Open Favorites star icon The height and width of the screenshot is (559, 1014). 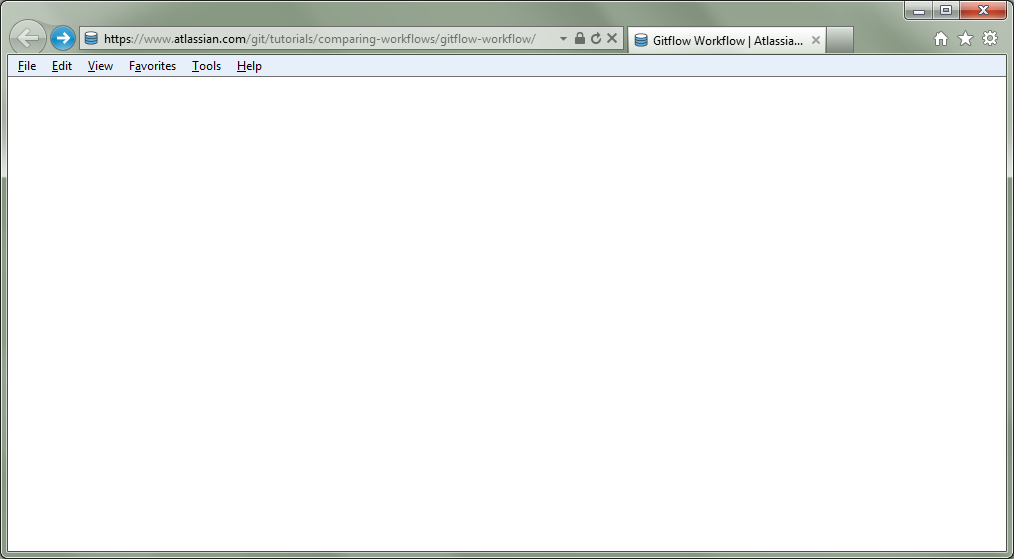965,39
